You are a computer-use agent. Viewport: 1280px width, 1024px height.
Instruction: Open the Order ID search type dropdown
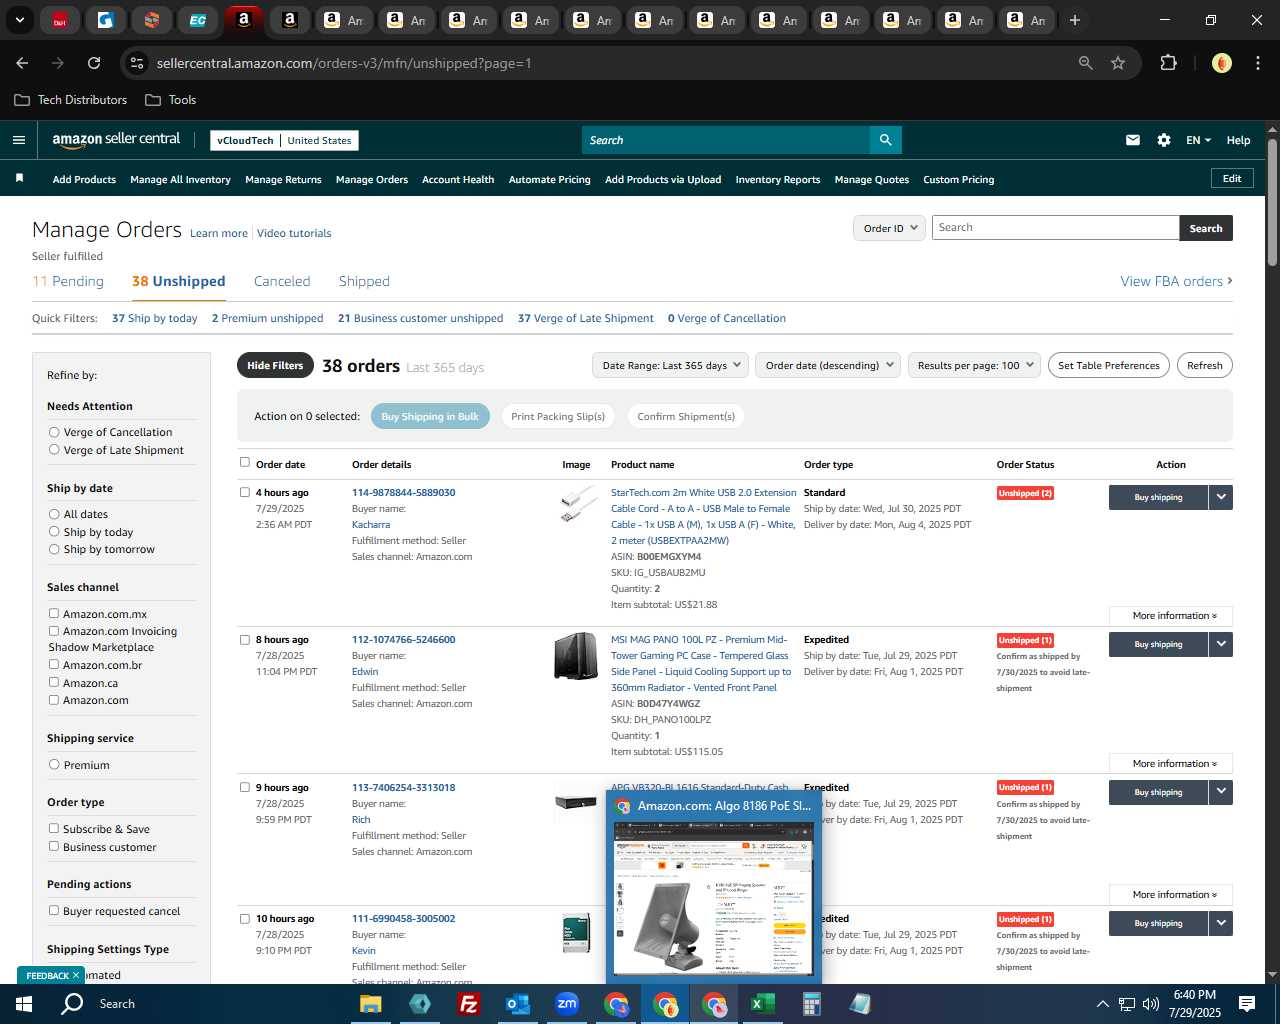click(x=890, y=228)
